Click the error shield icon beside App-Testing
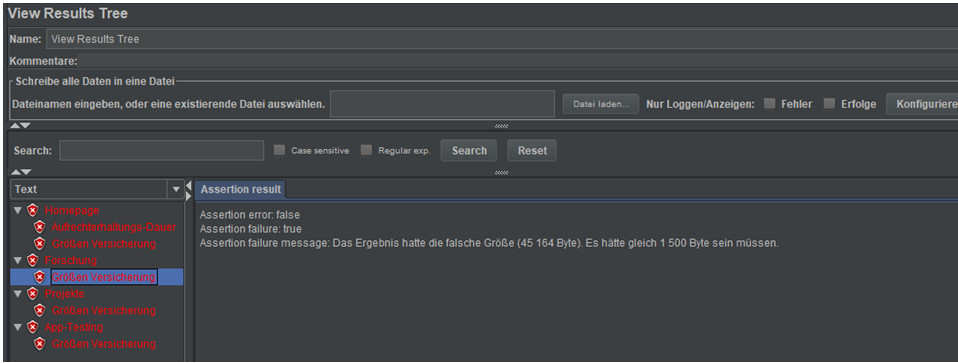This screenshot has height=363, width=958. pyautogui.click(x=33, y=327)
